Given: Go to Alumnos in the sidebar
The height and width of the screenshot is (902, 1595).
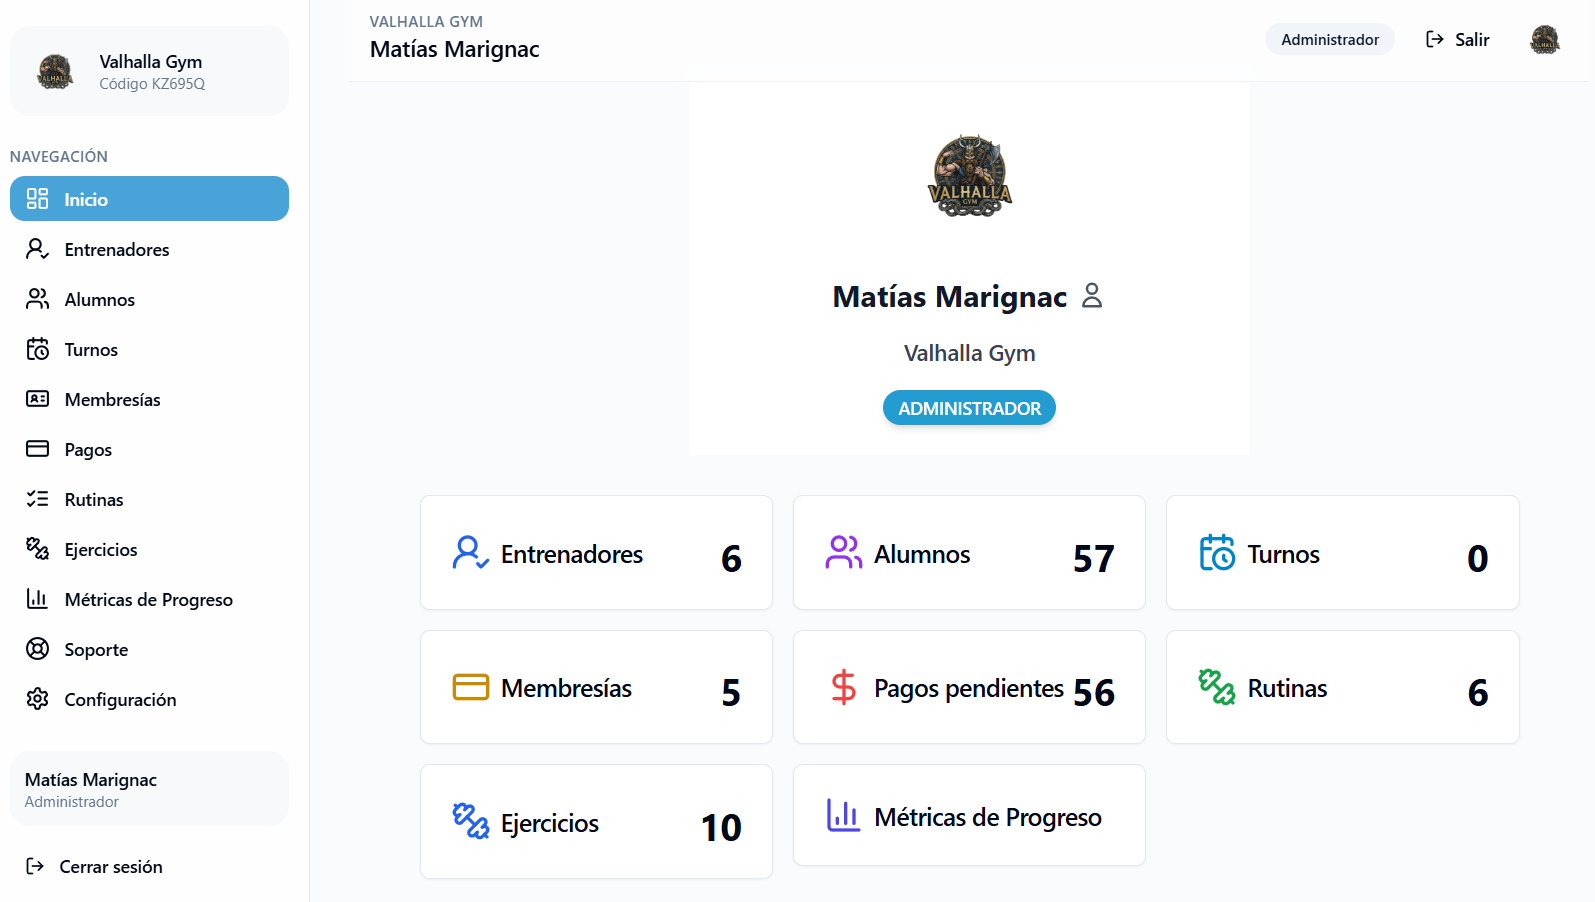Looking at the screenshot, I should coord(99,299).
